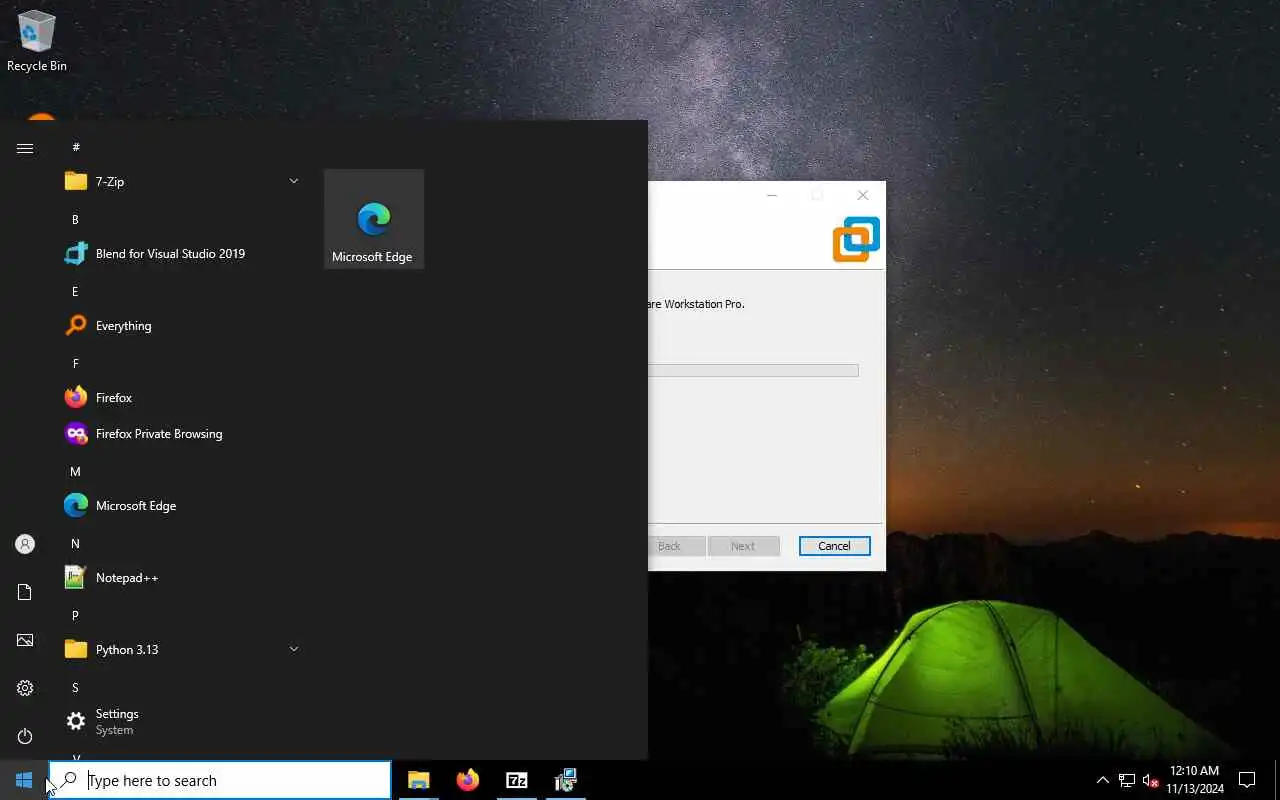Open the VMware installer taskbar icon
Screen dimensions: 1280x800
click(565, 780)
